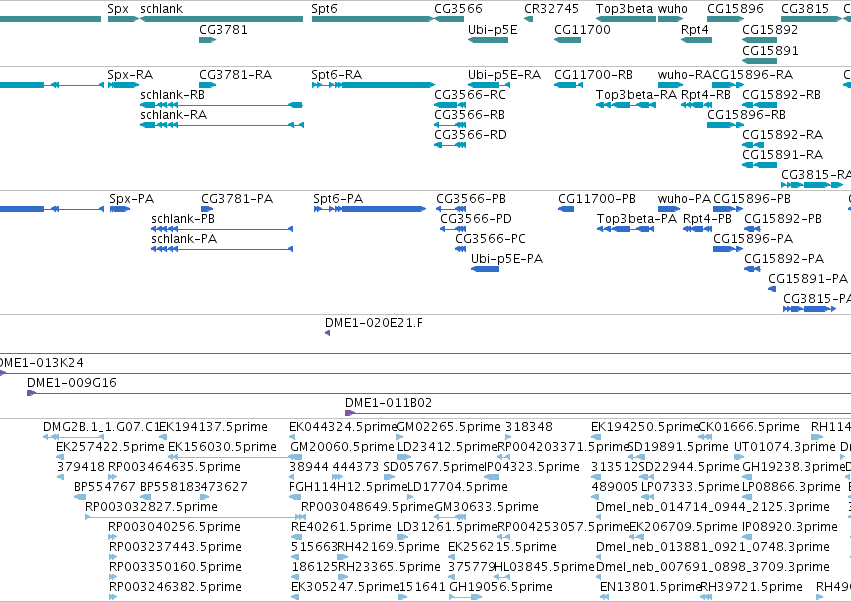Select protein schlank-PB

tap(183, 219)
